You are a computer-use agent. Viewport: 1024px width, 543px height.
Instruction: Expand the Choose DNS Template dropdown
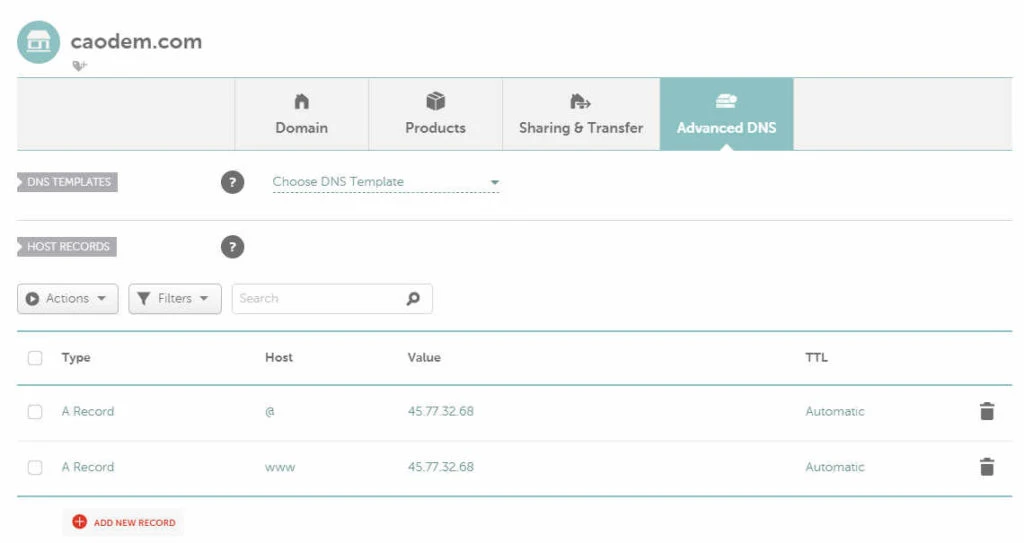pyautogui.click(x=385, y=182)
